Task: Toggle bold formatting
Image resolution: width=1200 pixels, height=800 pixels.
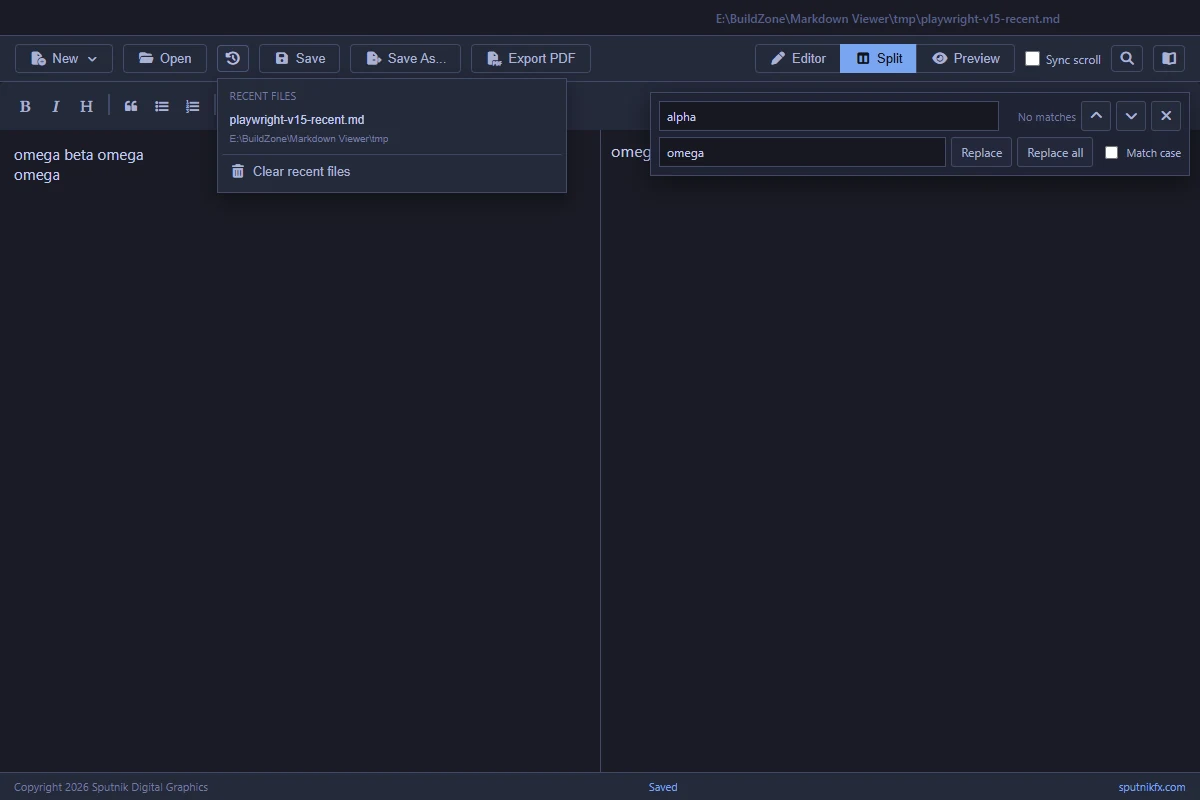Action: coord(25,106)
